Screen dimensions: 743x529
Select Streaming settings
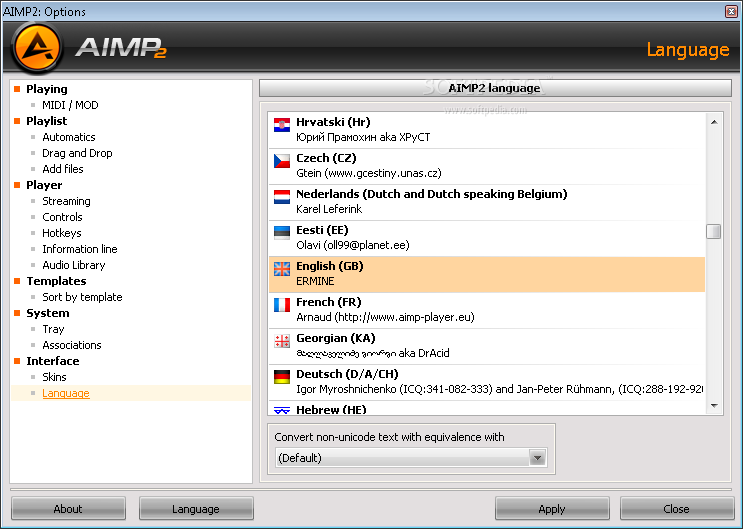(66, 201)
